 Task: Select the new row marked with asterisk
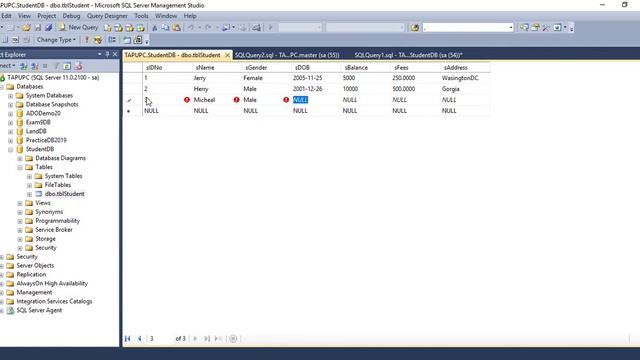(132, 111)
